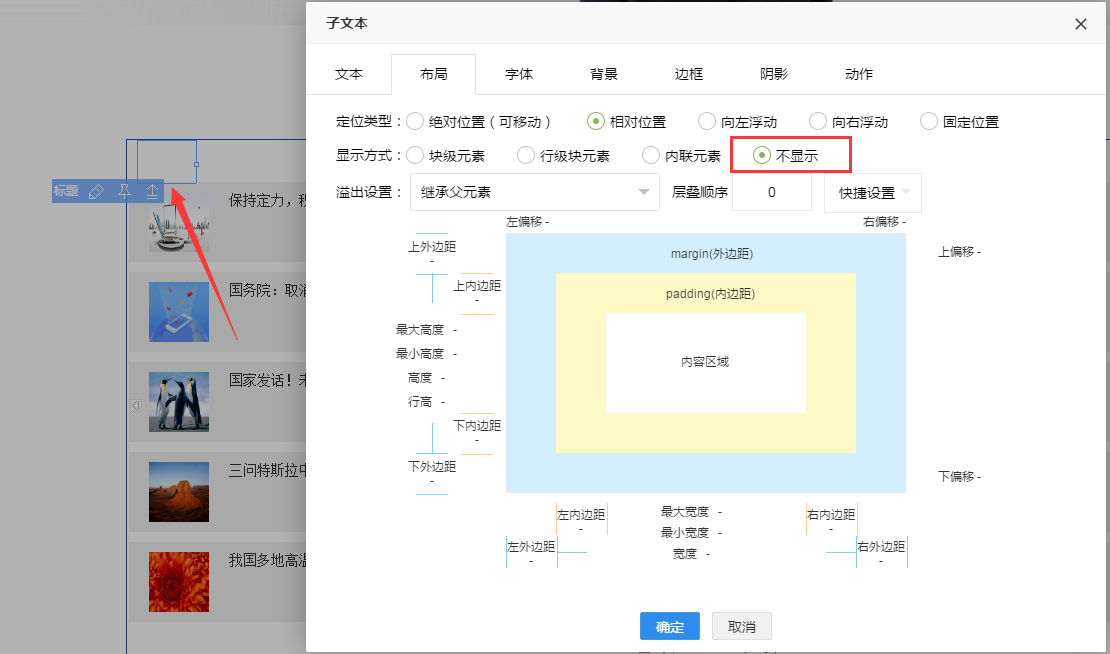1110x654 pixels.
Task: Click the red flower news thumbnail
Action: coord(179,581)
